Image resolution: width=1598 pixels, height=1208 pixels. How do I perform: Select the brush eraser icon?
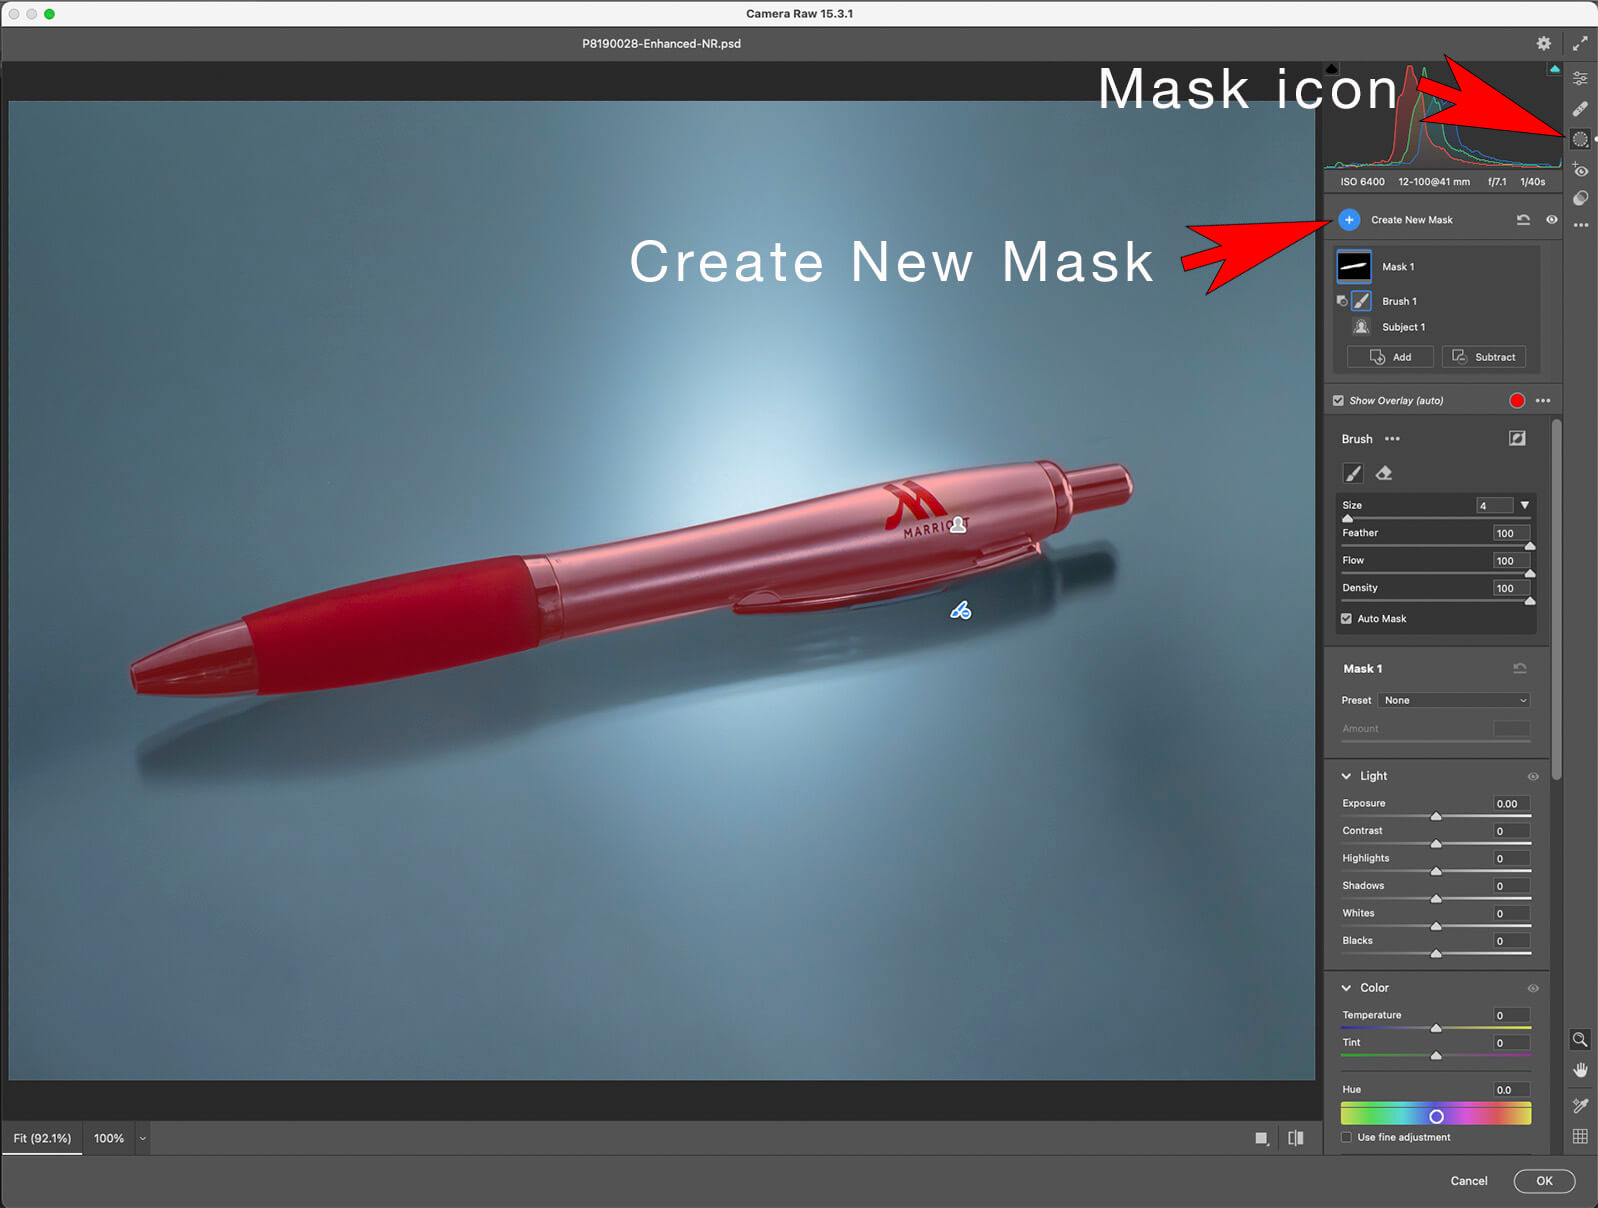1384,473
